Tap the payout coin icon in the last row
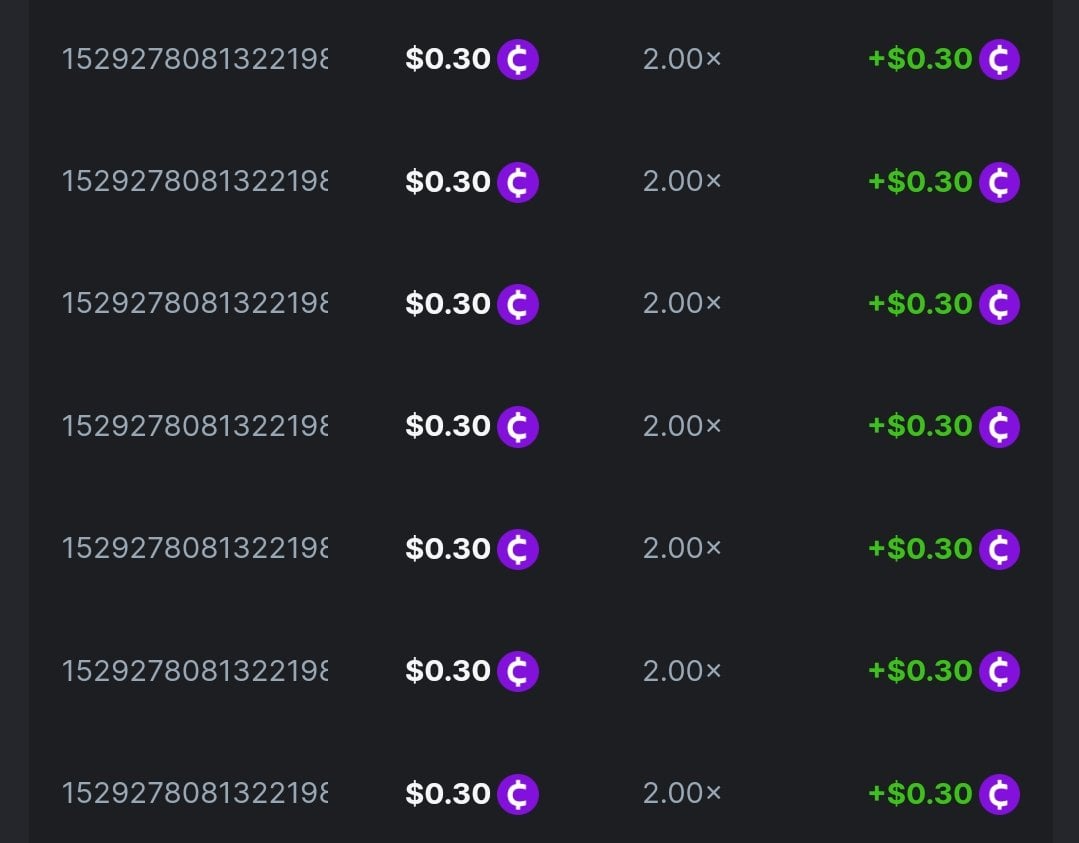 point(999,794)
